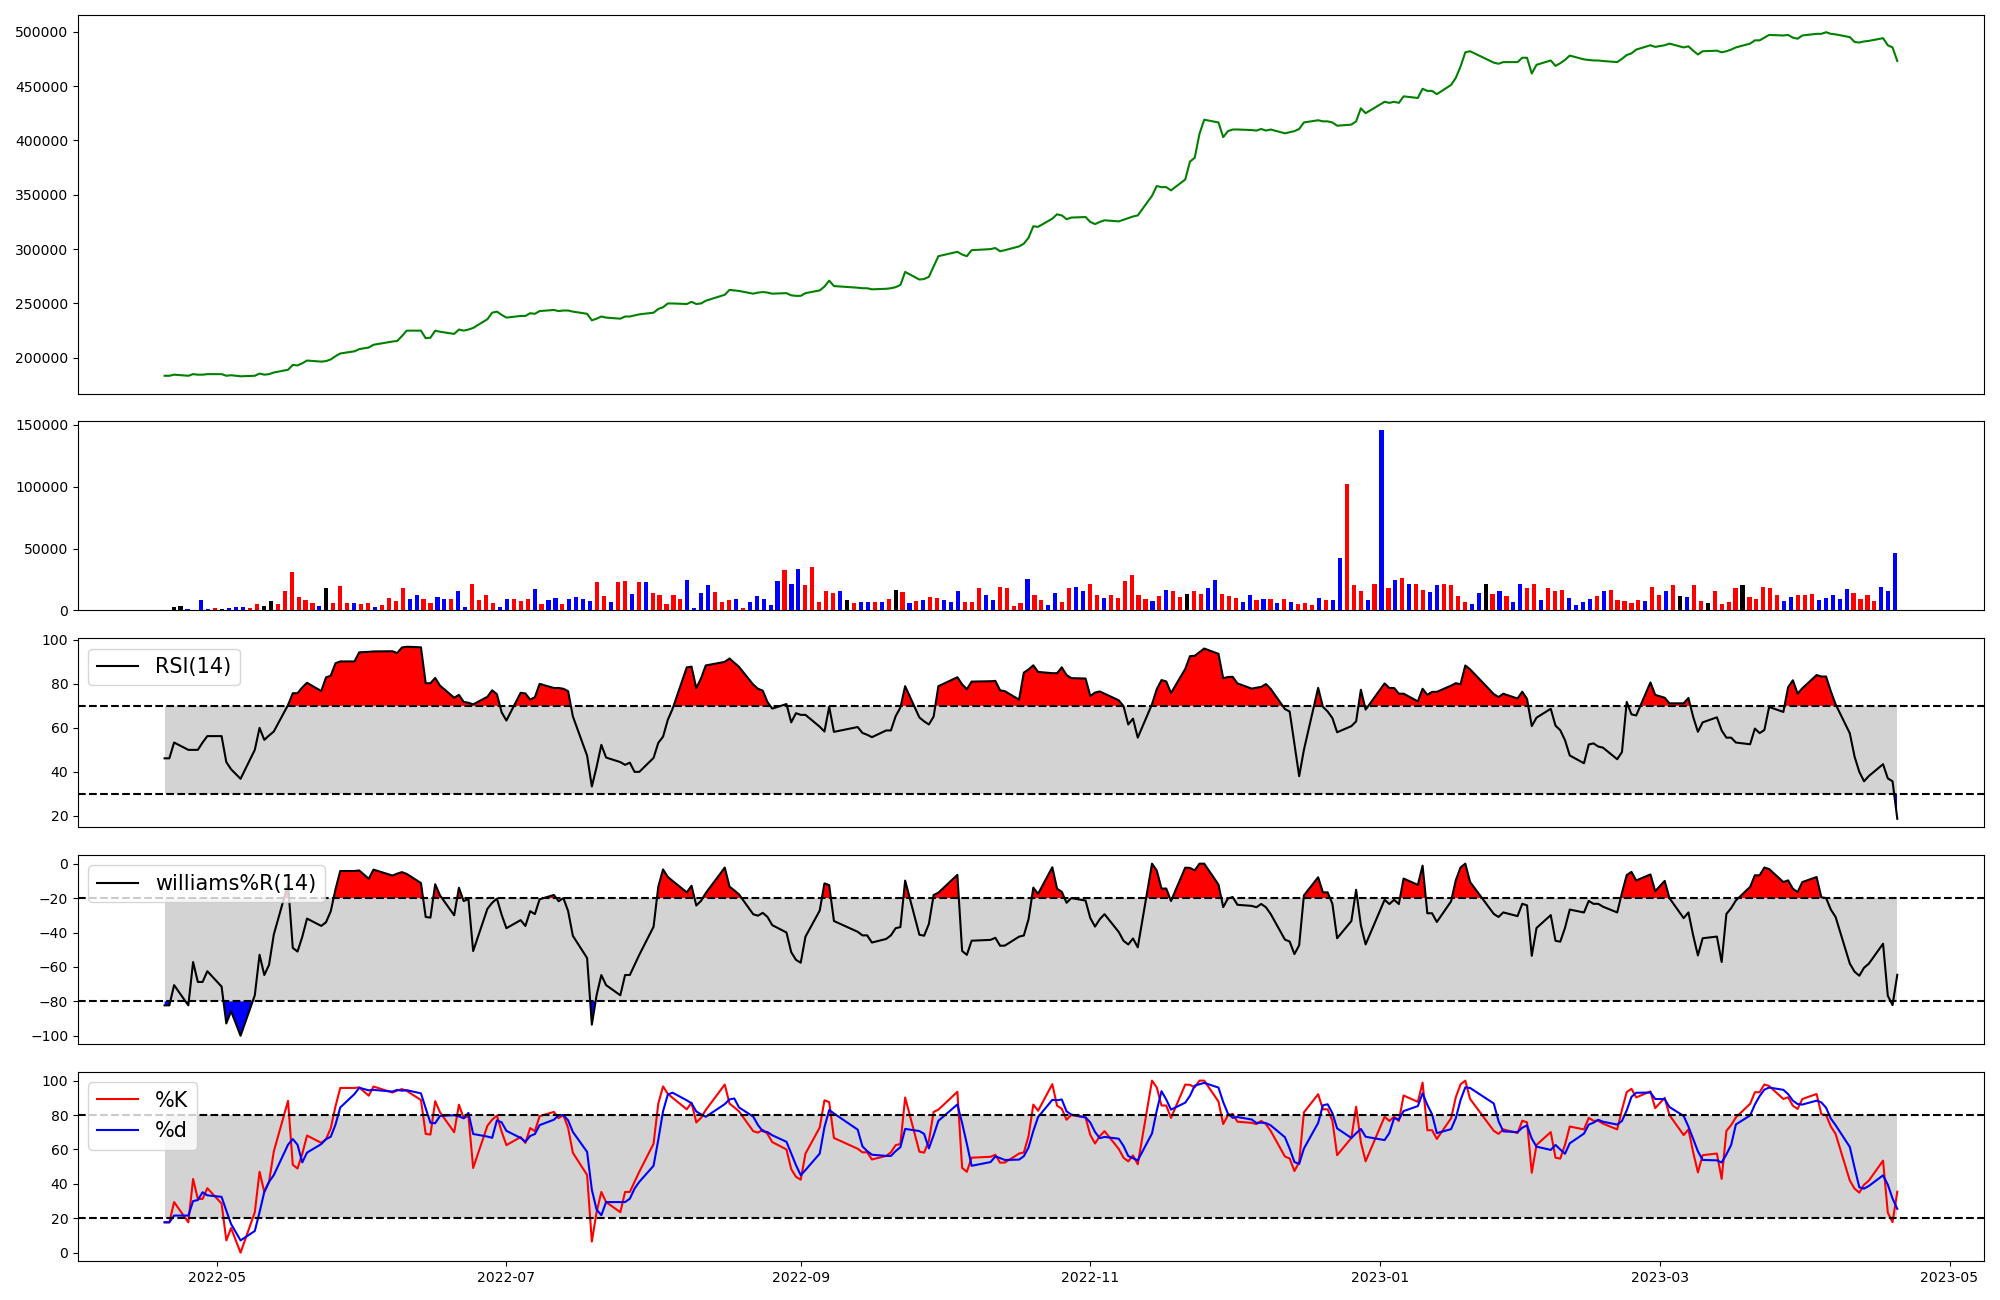2000x1300 pixels.
Task: Click the 2023-03 x-axis date label
Action: (x=1660, y=1277)
